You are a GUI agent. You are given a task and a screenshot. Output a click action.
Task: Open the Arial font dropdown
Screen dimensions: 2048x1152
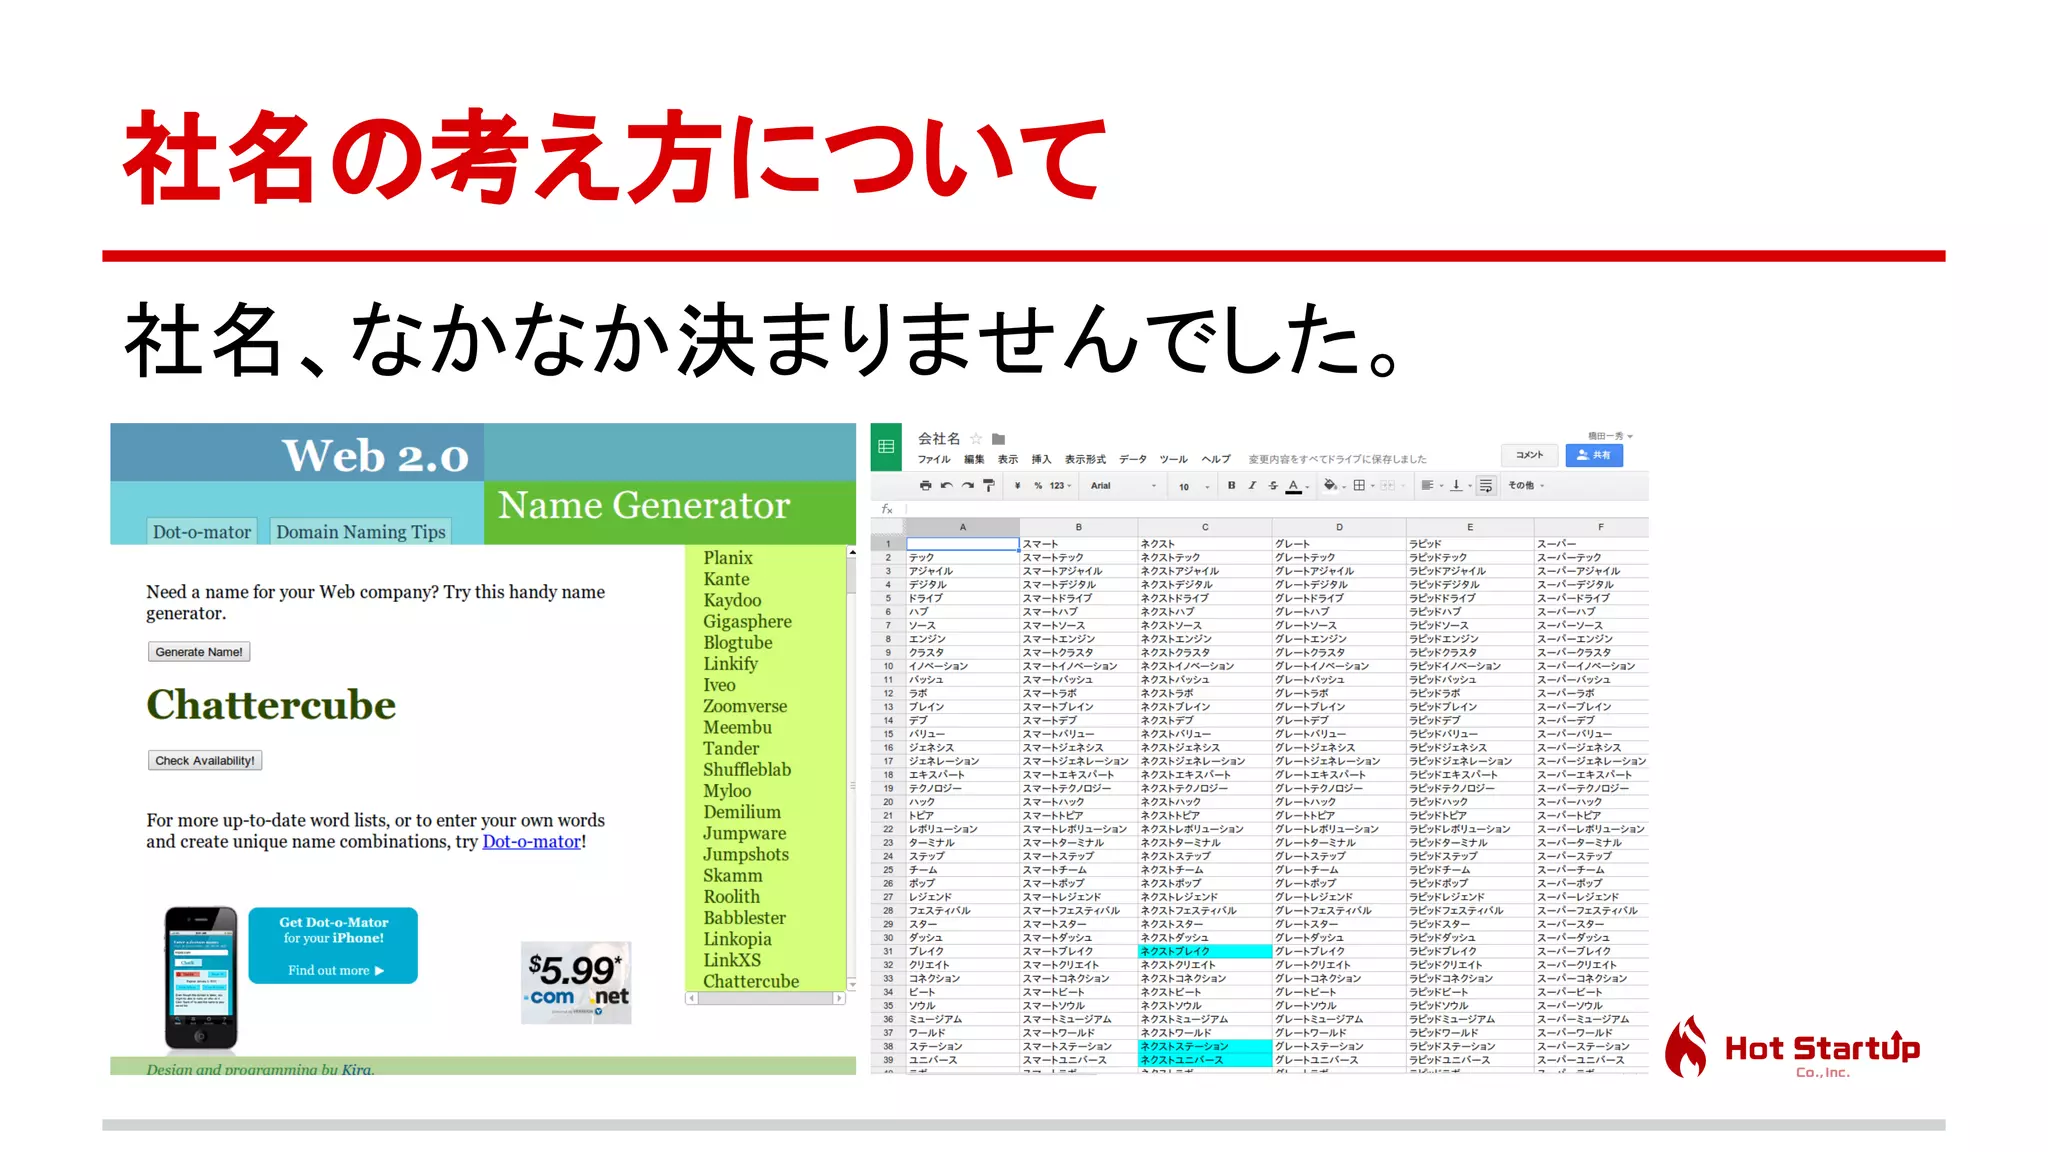1123,486
